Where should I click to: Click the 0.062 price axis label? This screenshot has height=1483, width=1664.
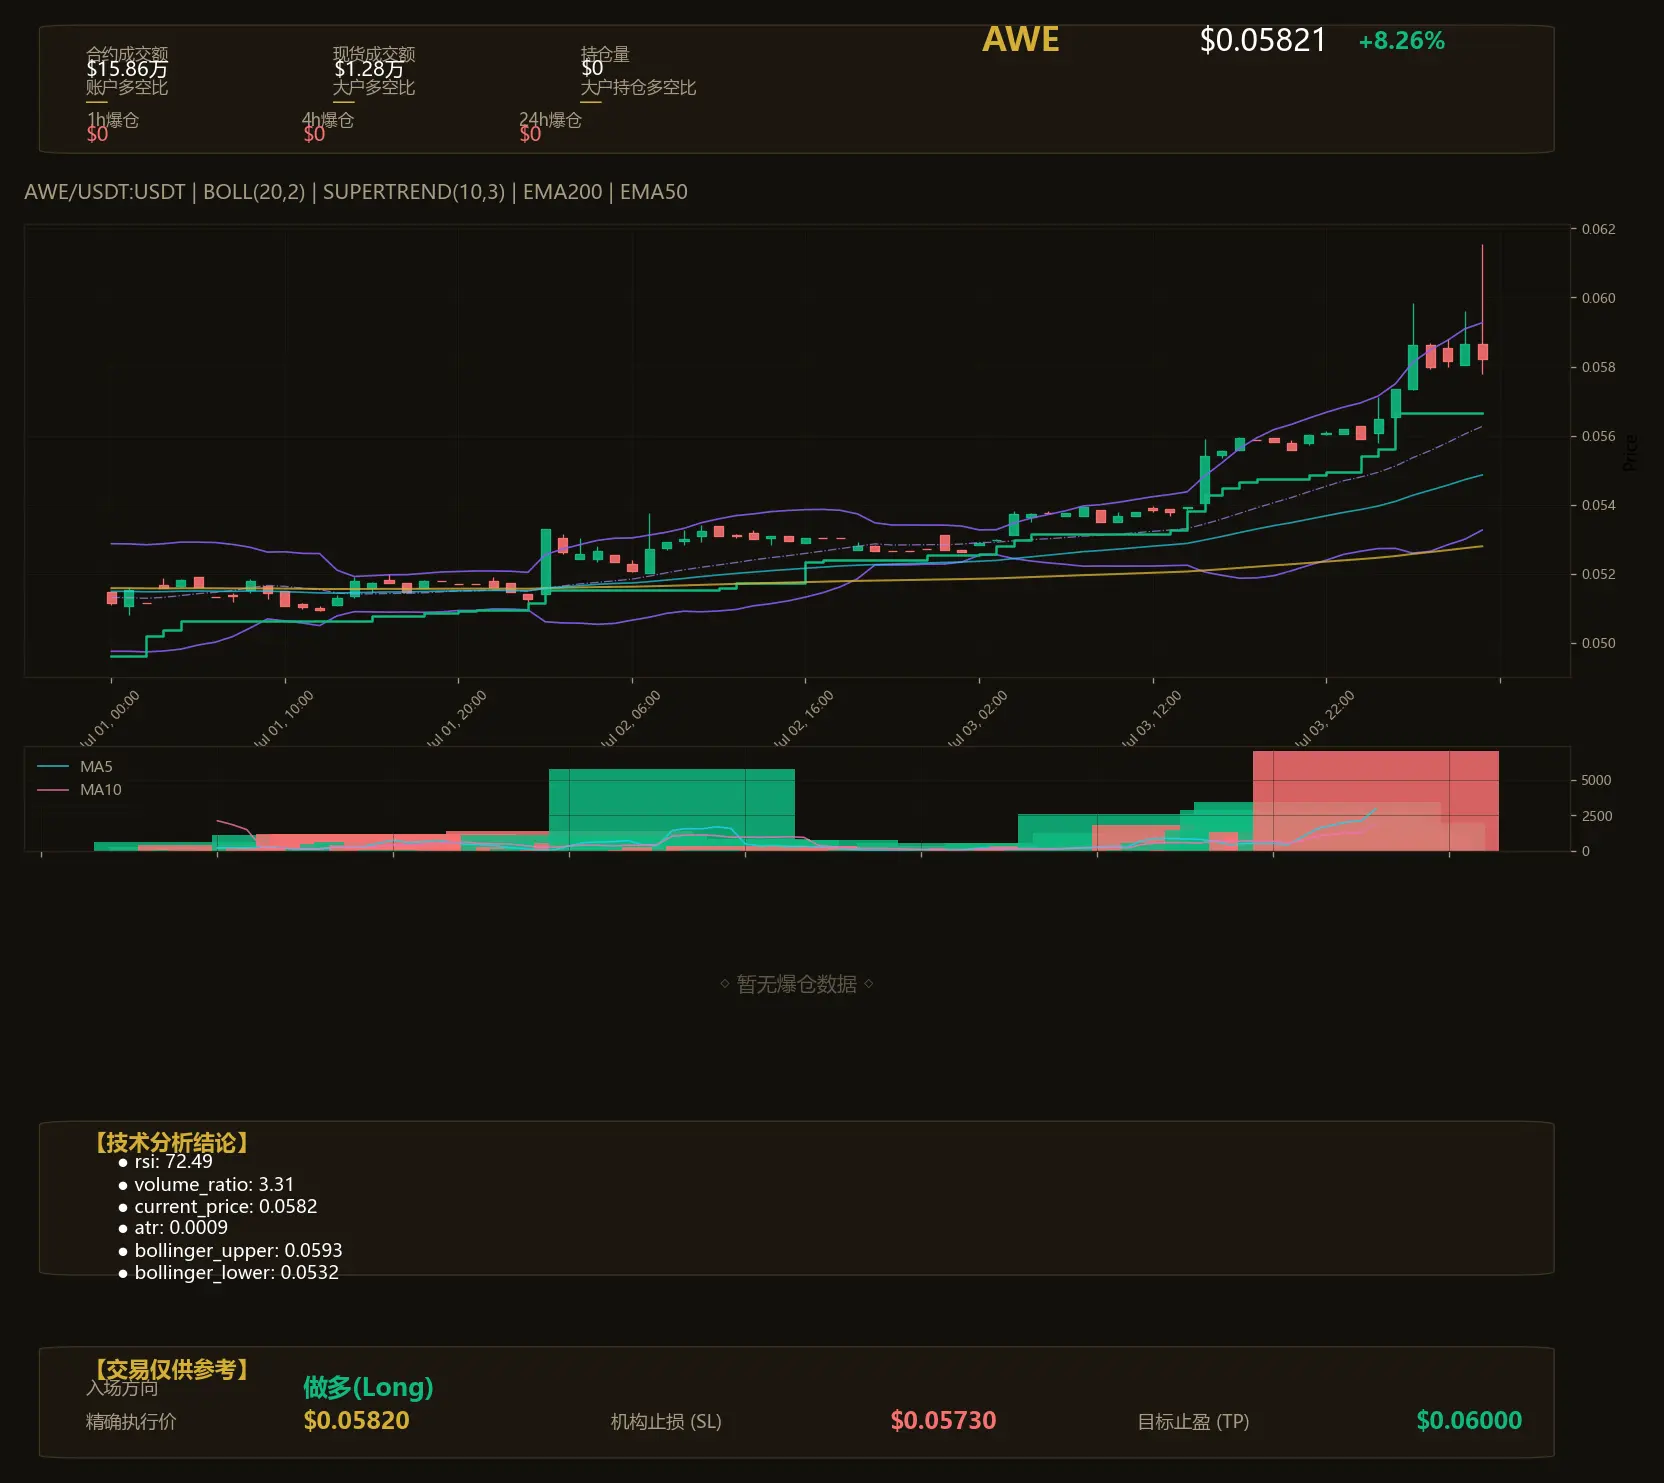point(1598,229)
